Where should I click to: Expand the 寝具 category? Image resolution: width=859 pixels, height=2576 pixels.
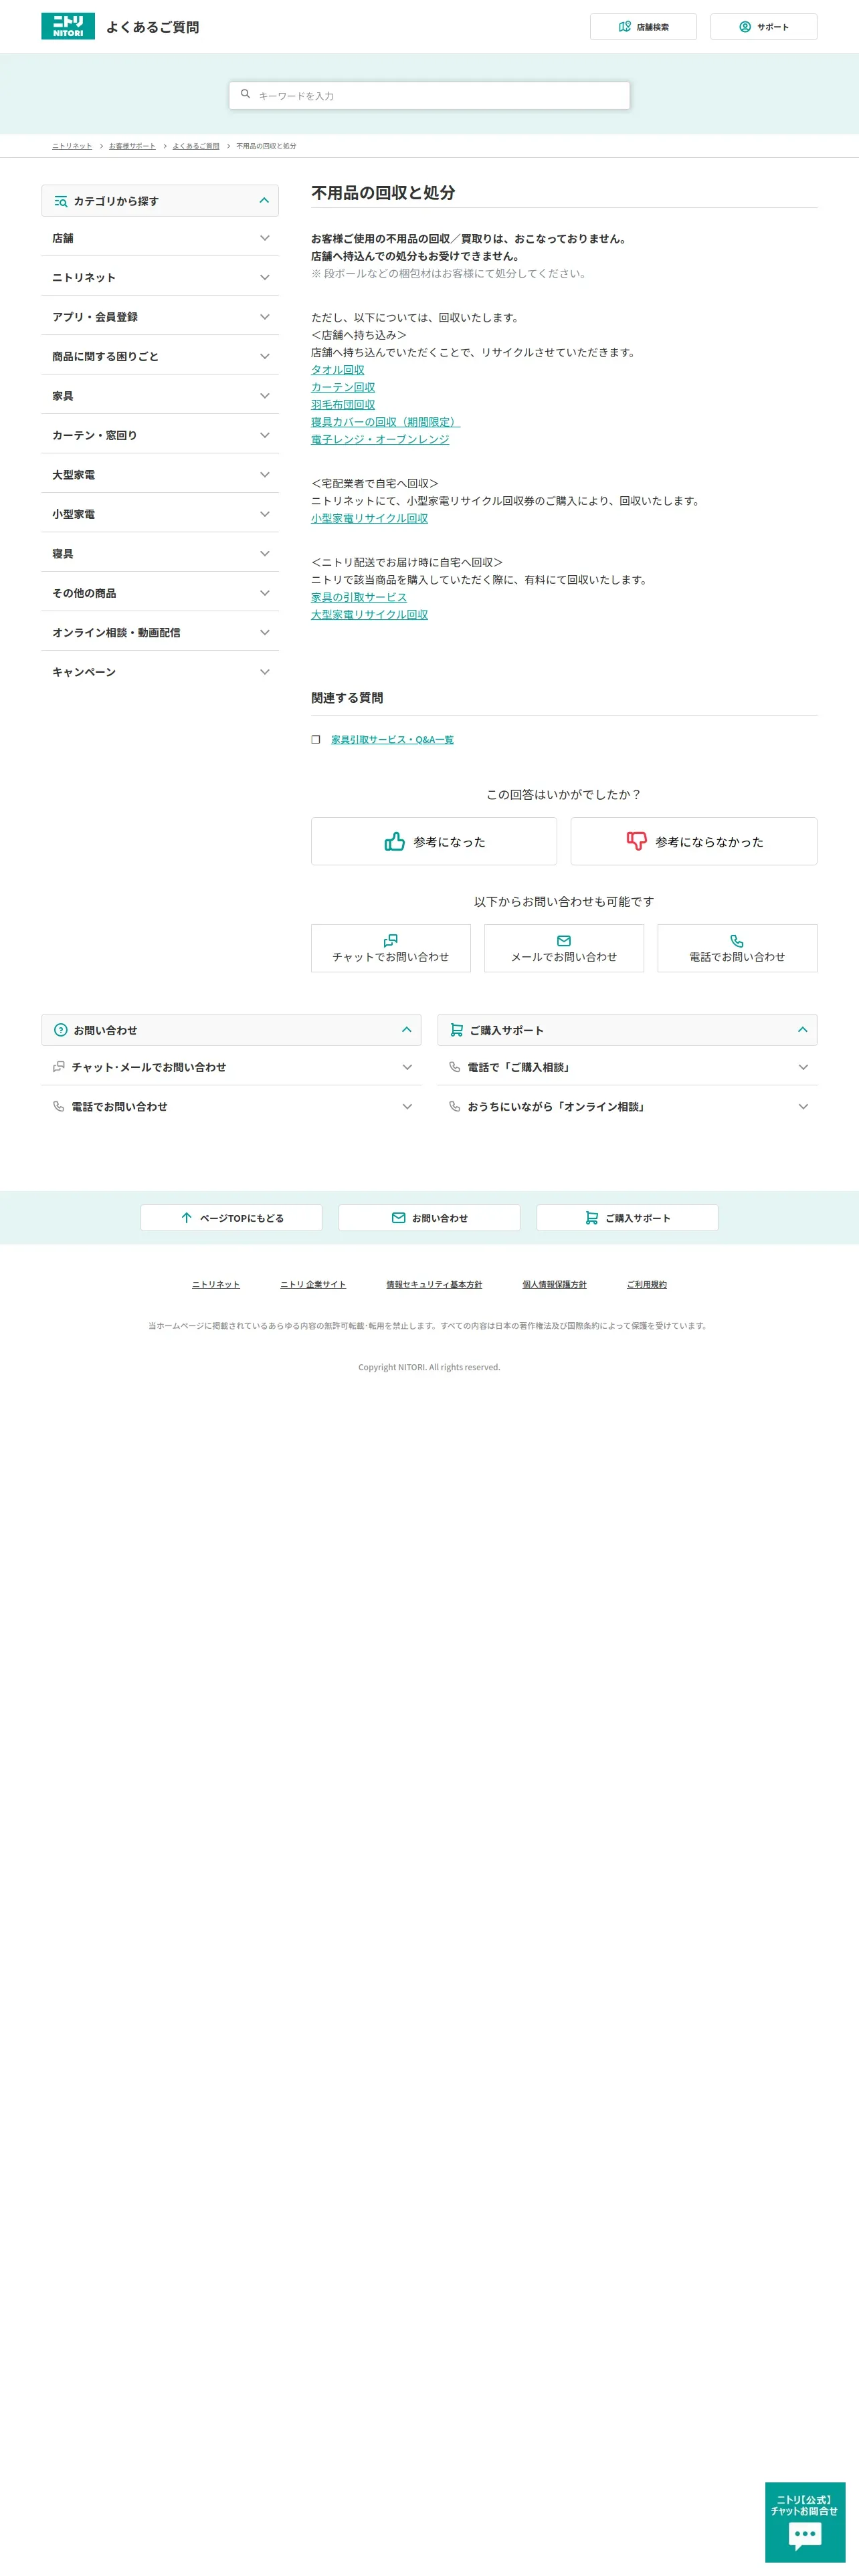coord(160,553)
